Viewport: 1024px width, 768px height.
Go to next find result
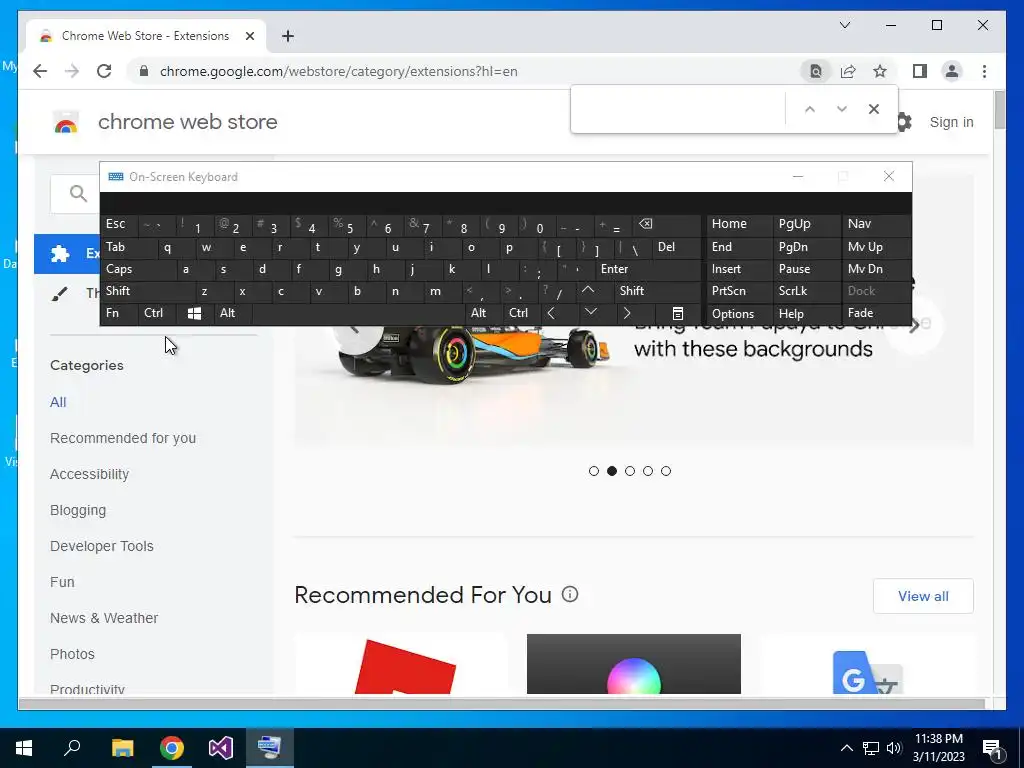tap(842, 109)
